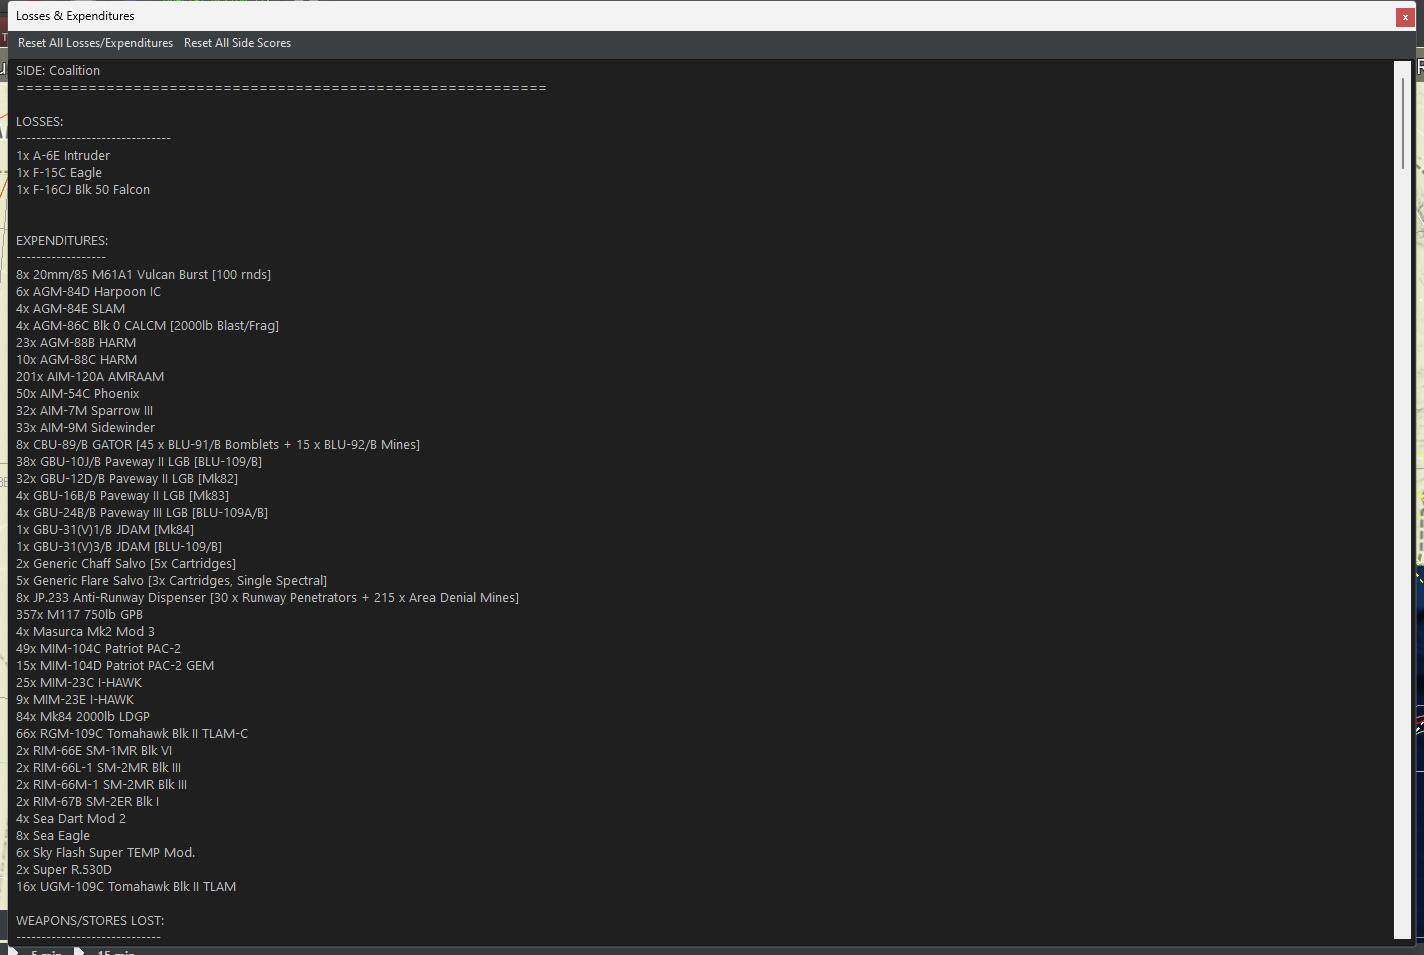Click the RGM-109C Tomahawk Blk II TLAM-C line
Viewport: 1424px width, 955px height.
click(x=132, y=734)
